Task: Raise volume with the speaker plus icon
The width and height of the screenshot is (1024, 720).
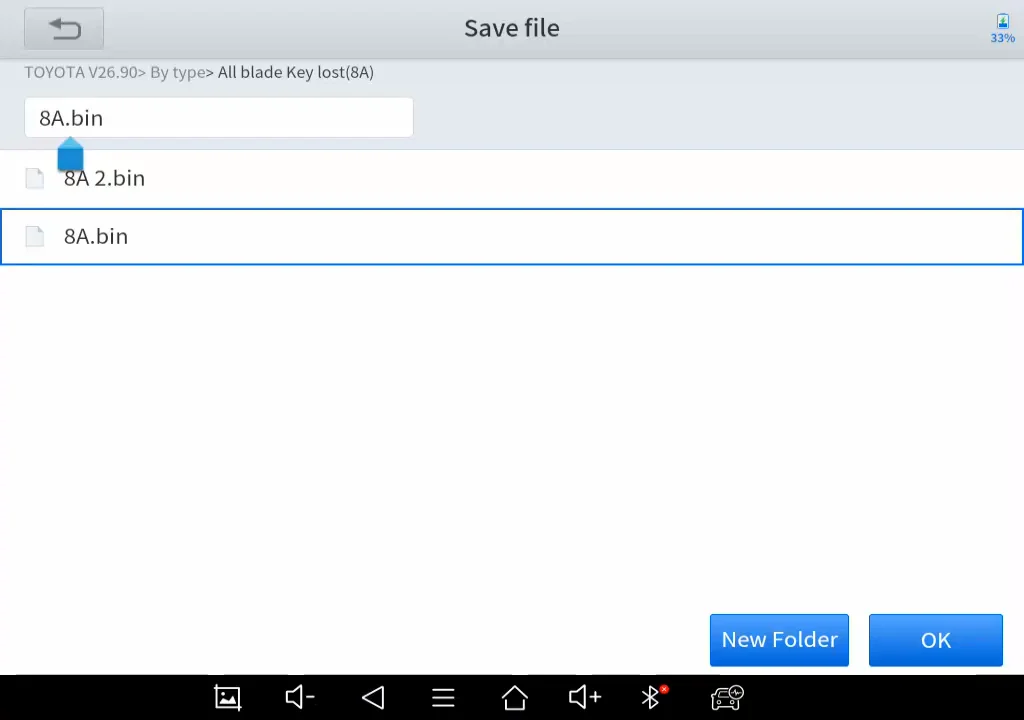Action: 584,698
